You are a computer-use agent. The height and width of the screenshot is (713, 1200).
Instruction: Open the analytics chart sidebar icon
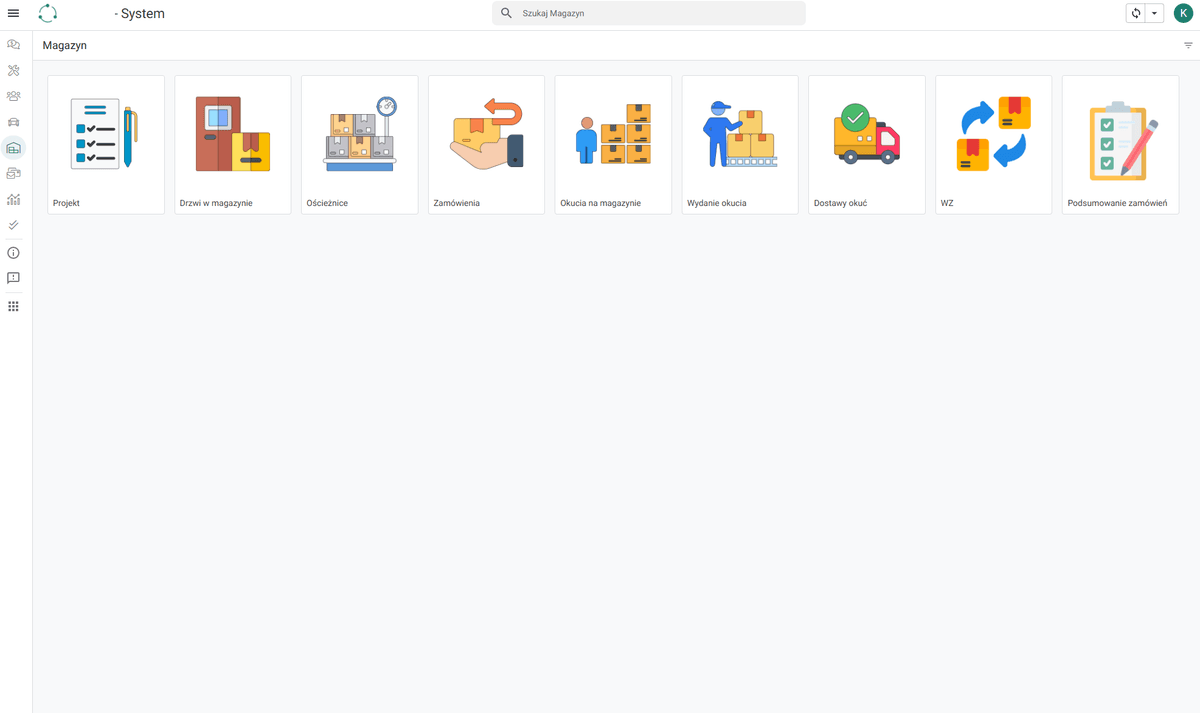pos(13,200)
